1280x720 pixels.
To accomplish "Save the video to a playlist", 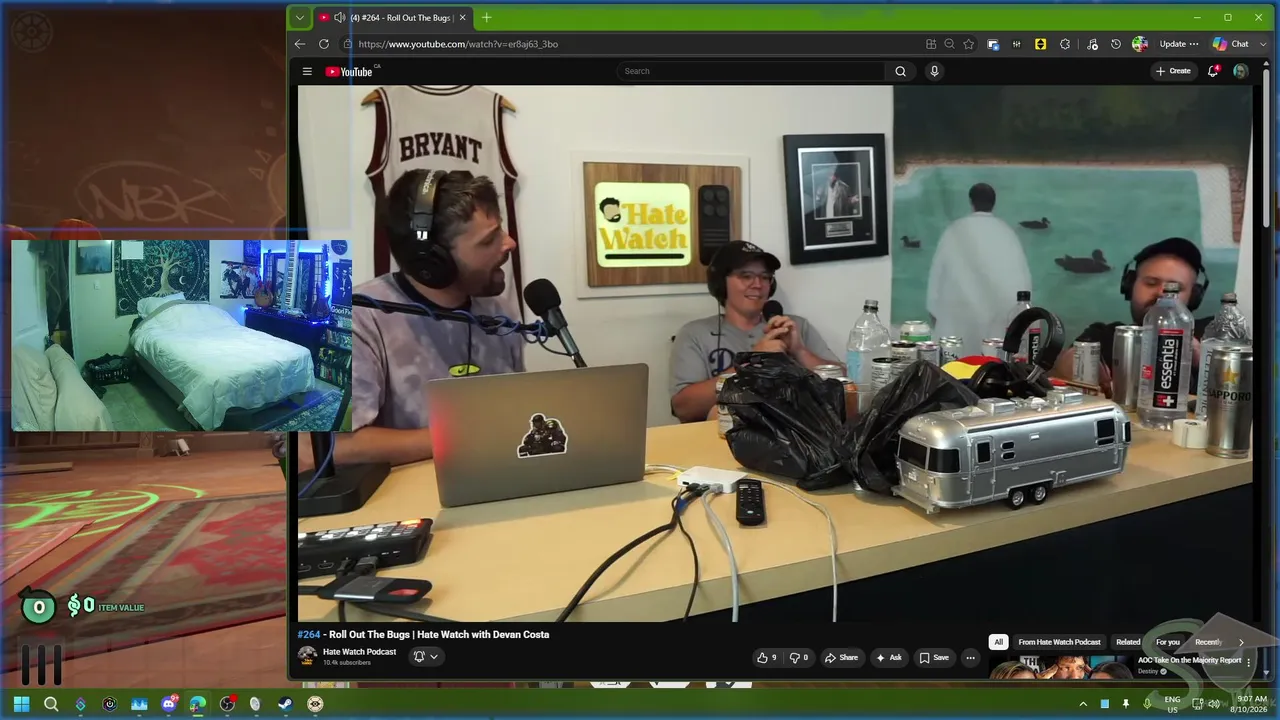I will point(934,658).
